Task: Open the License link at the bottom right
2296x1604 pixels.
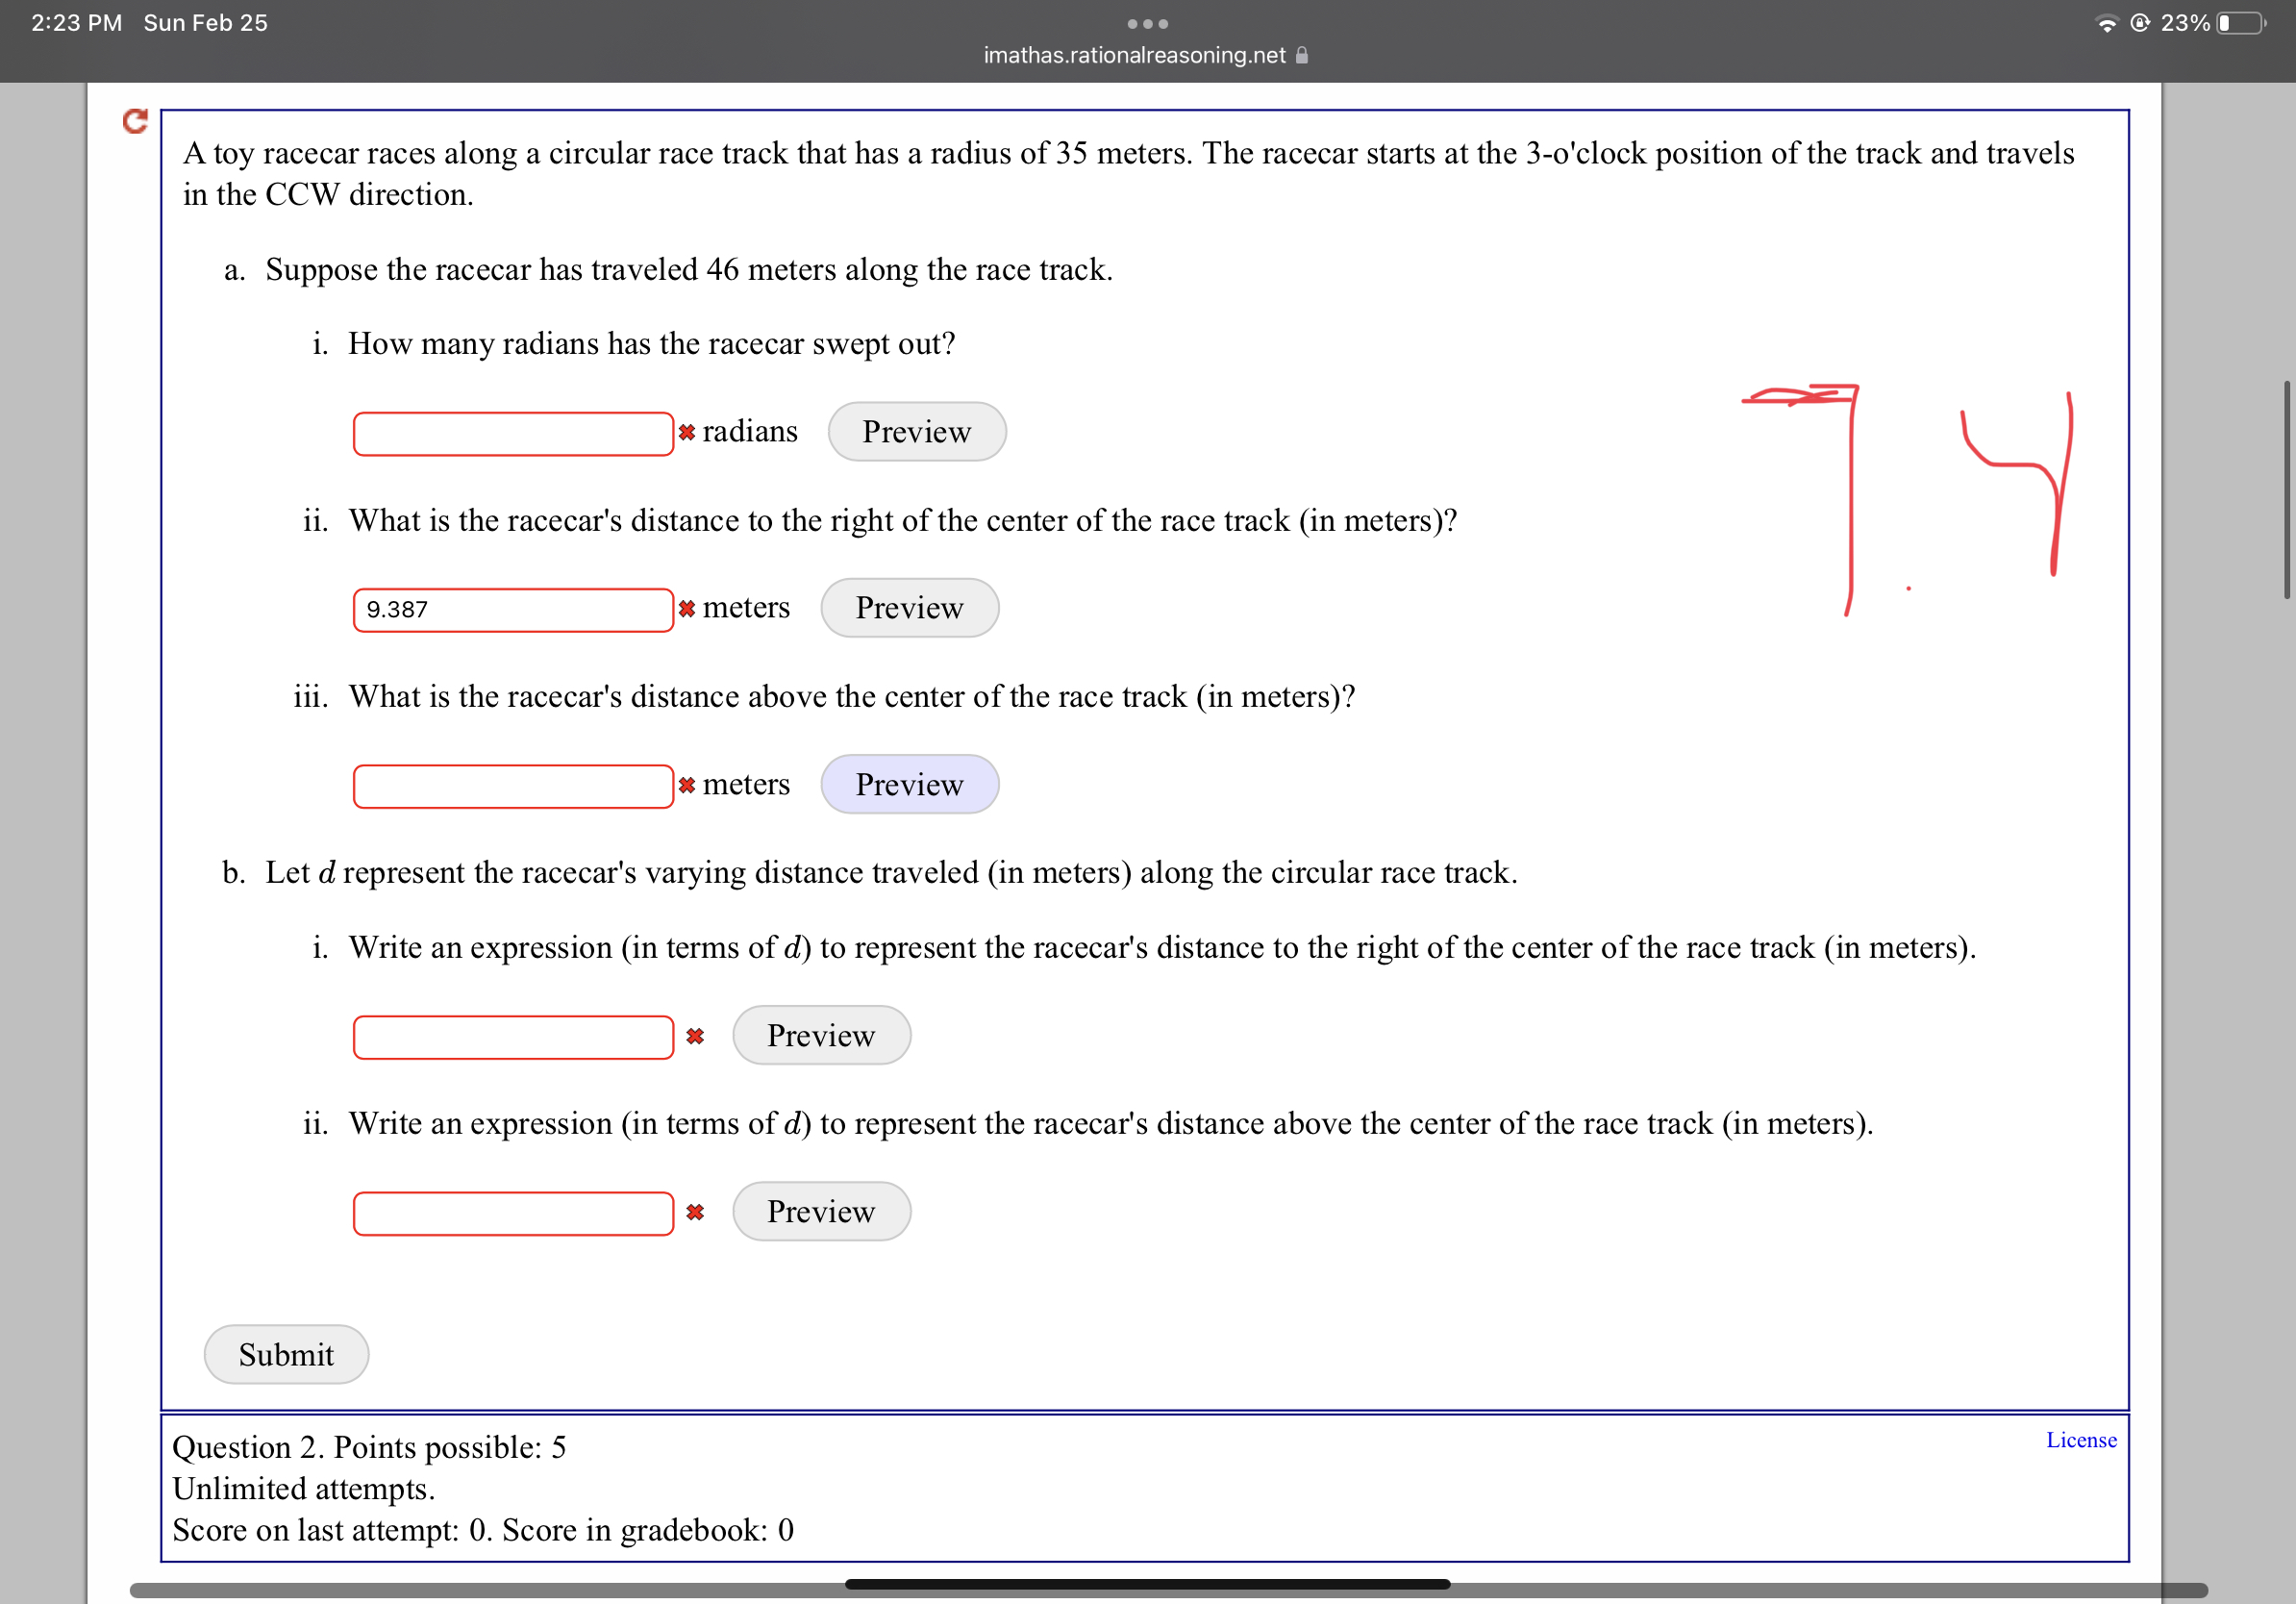Action: pyautogui.click(x=2080, y=1440)
